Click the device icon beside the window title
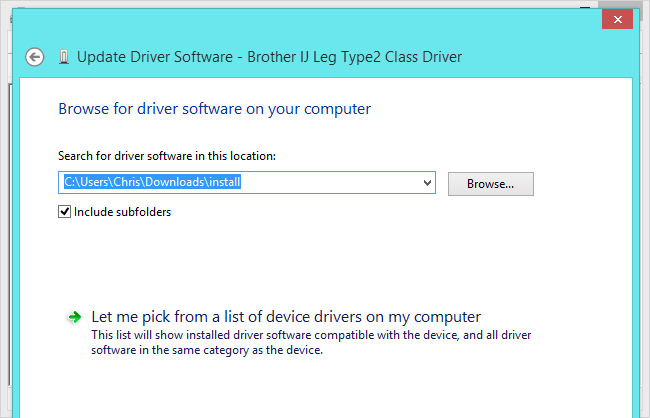Image resolution: width=650 pixels, height=418 pixels. (x=64, y=57)
